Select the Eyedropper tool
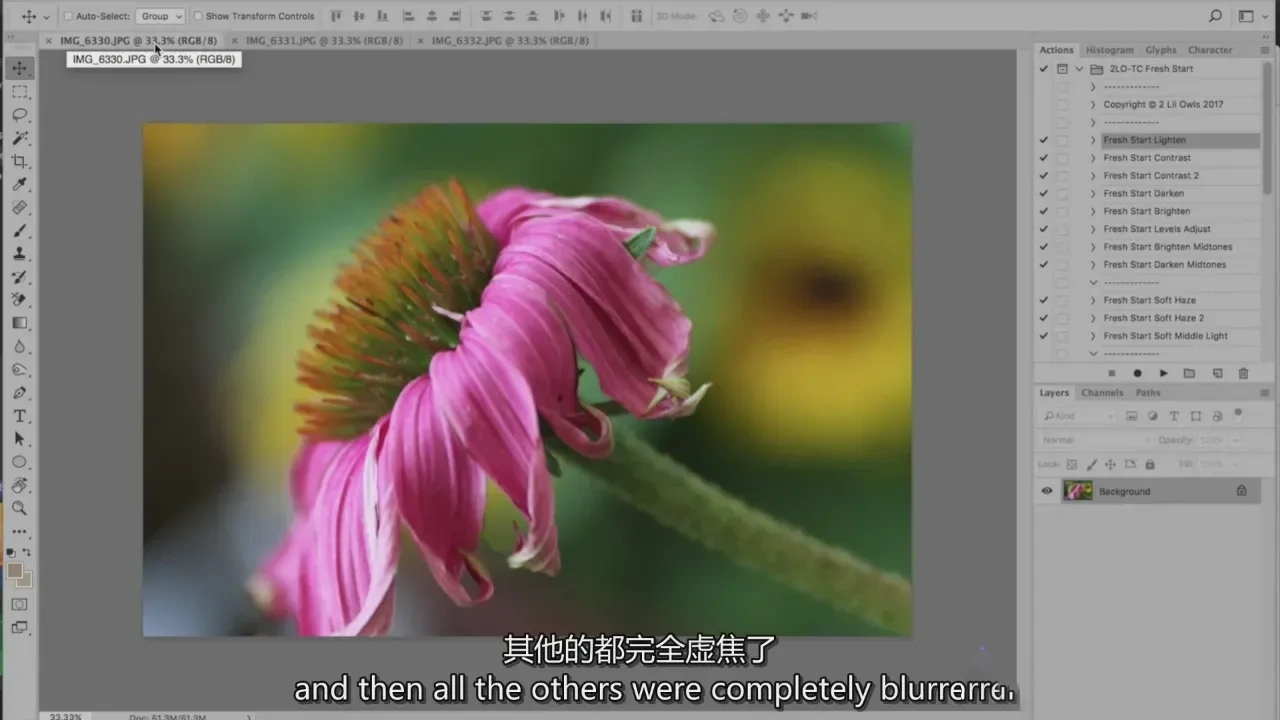This screenshot has width=1280, height=720. pyautogui.click(x=19, y=184)
